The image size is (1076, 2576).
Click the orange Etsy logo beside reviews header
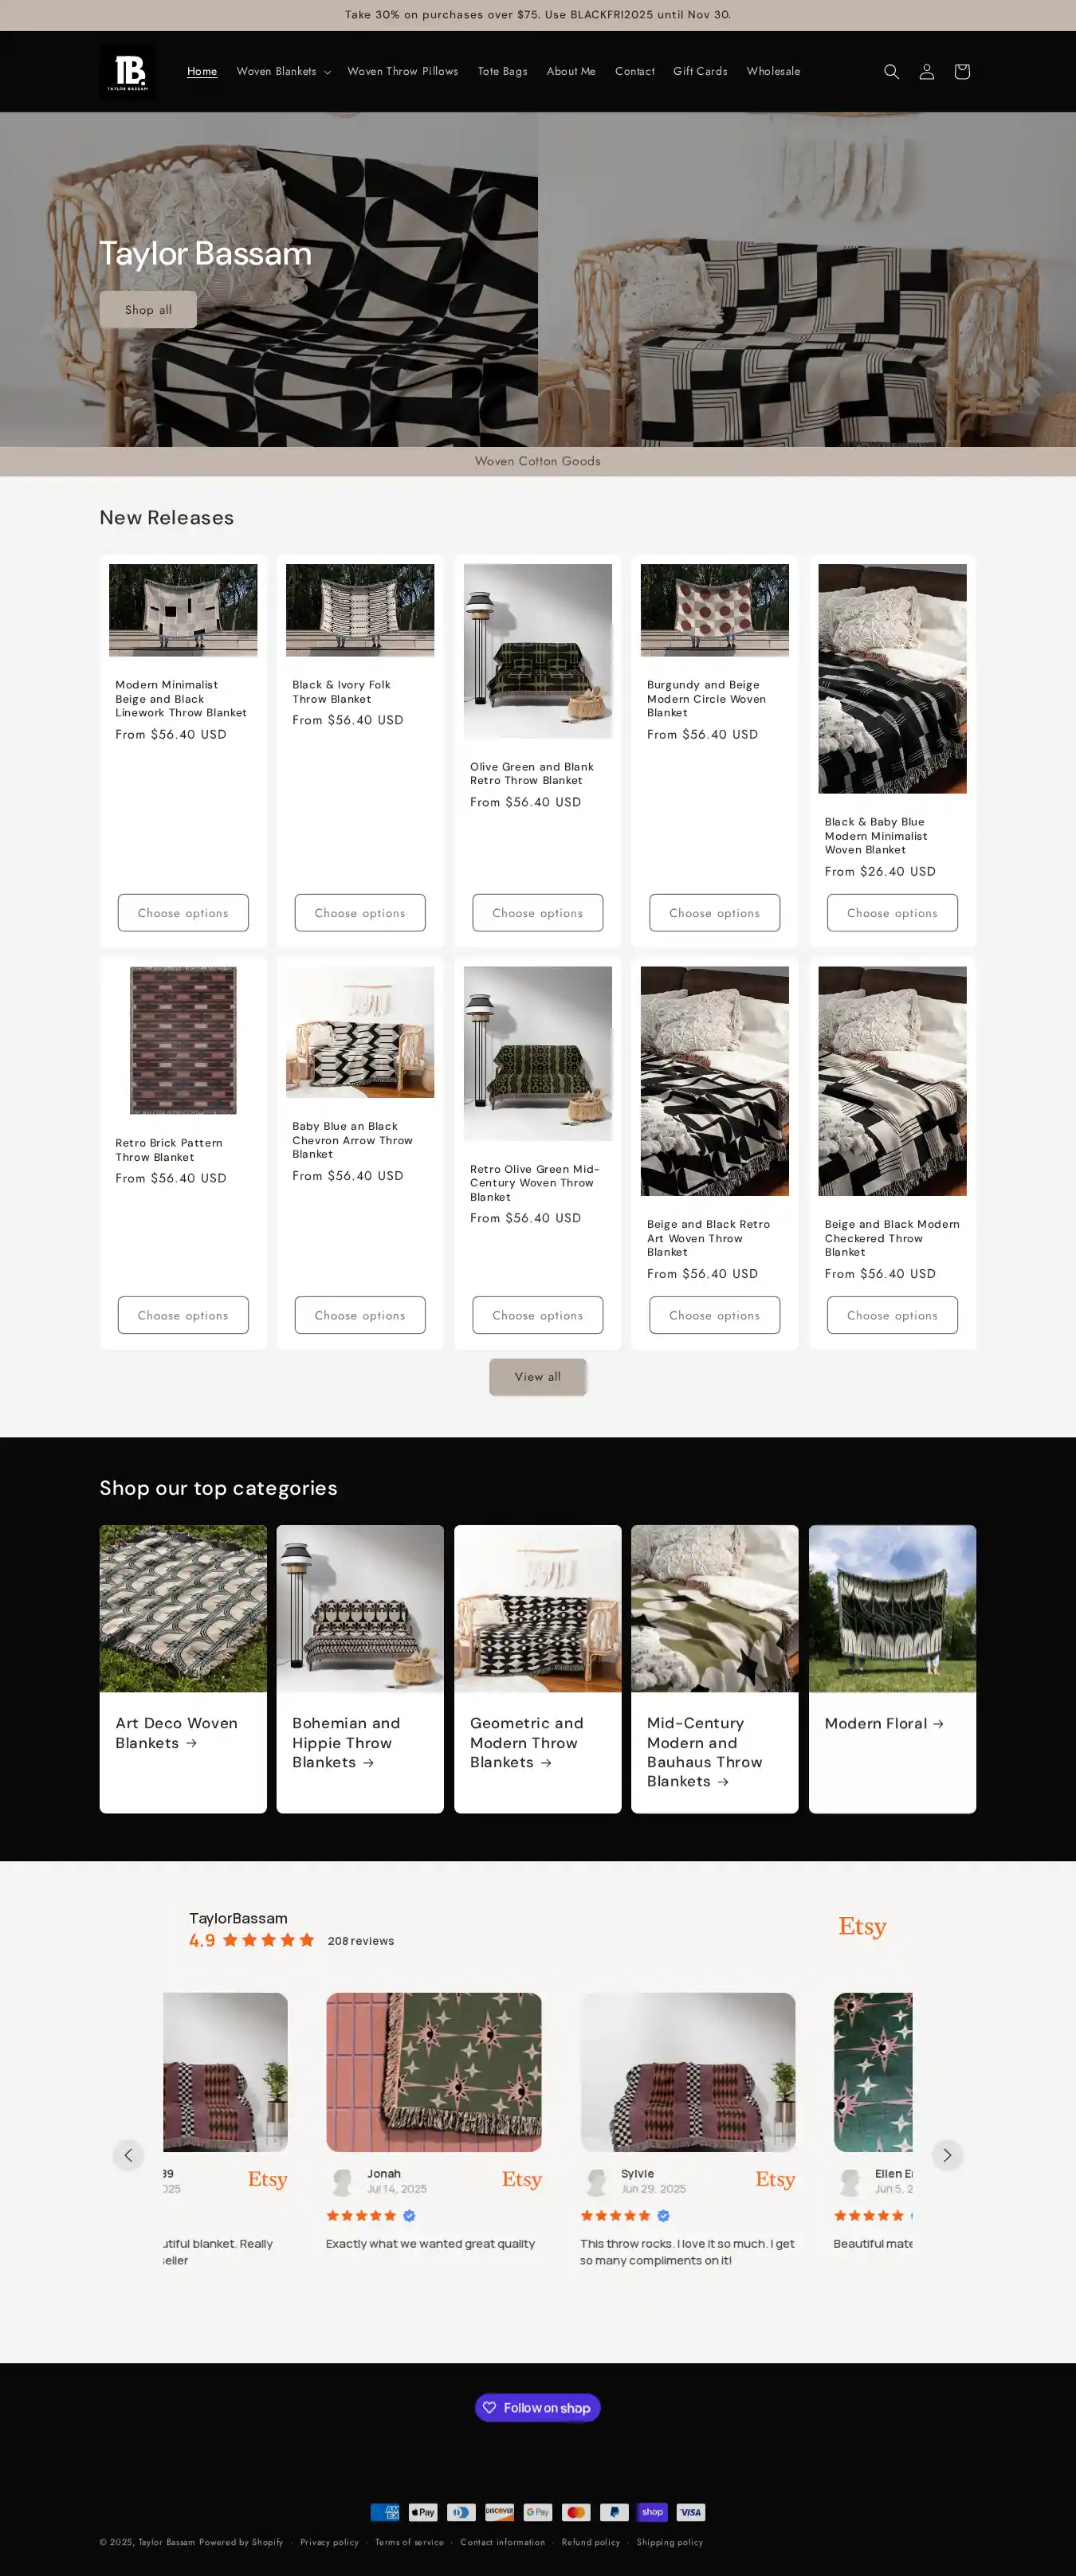[862, 1926]
